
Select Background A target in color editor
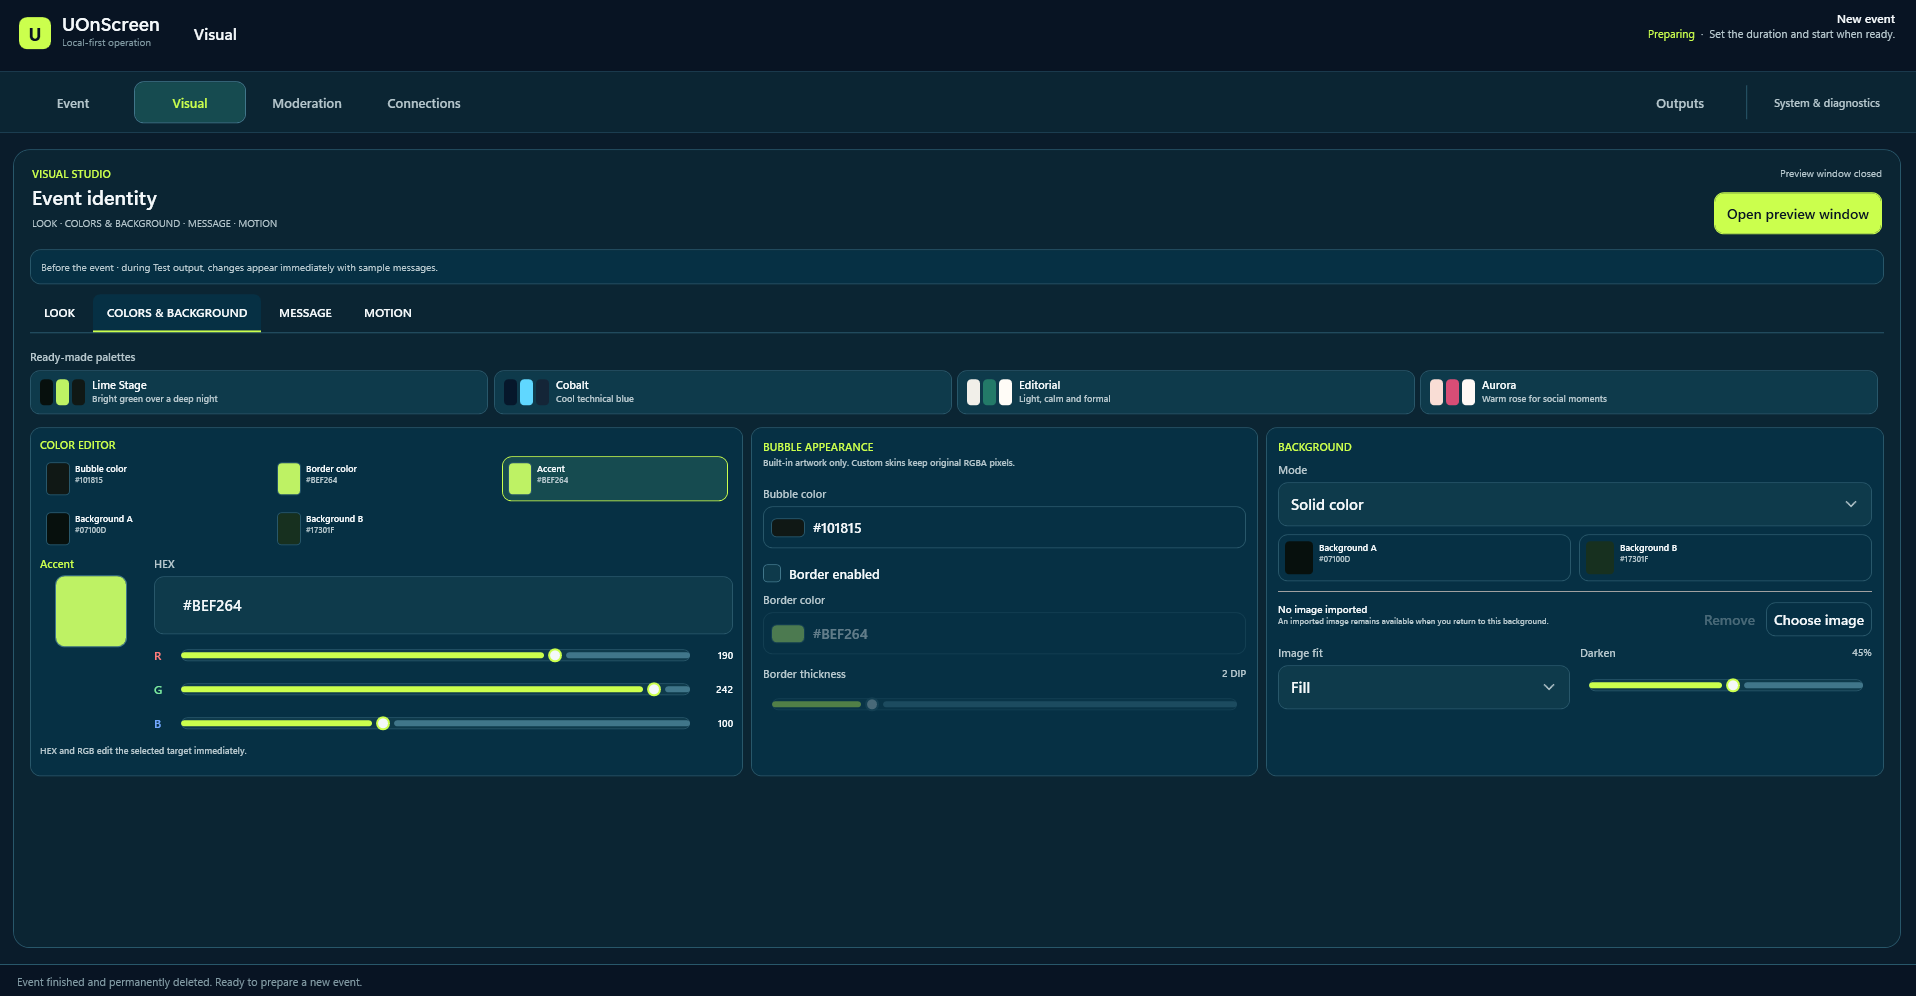click(x=153, y=528)
